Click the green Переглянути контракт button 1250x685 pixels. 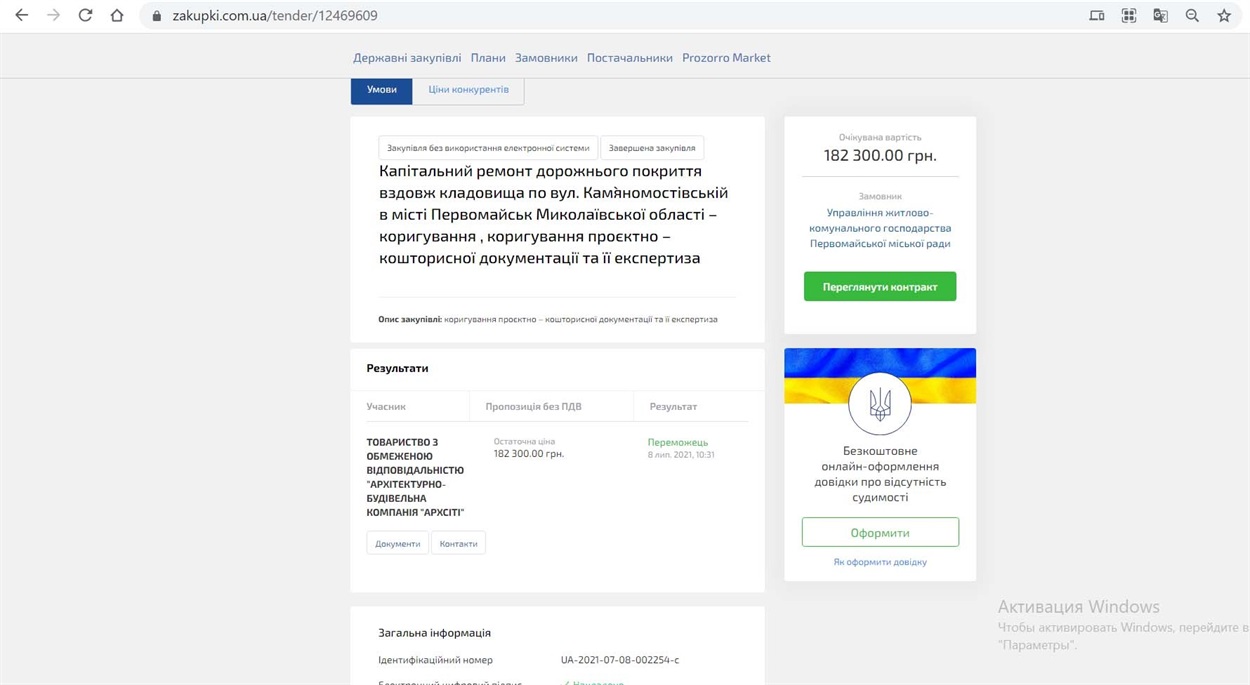[880, 287]
